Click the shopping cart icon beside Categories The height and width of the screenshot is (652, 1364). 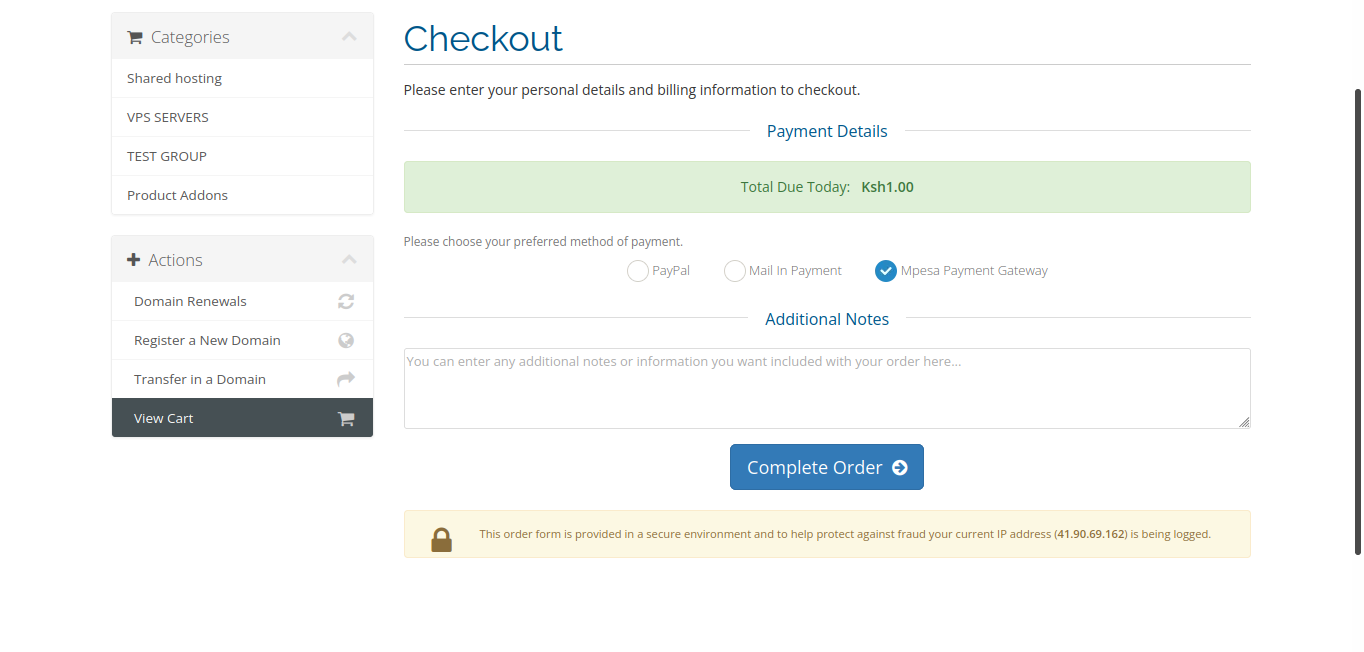coord(135,38)
